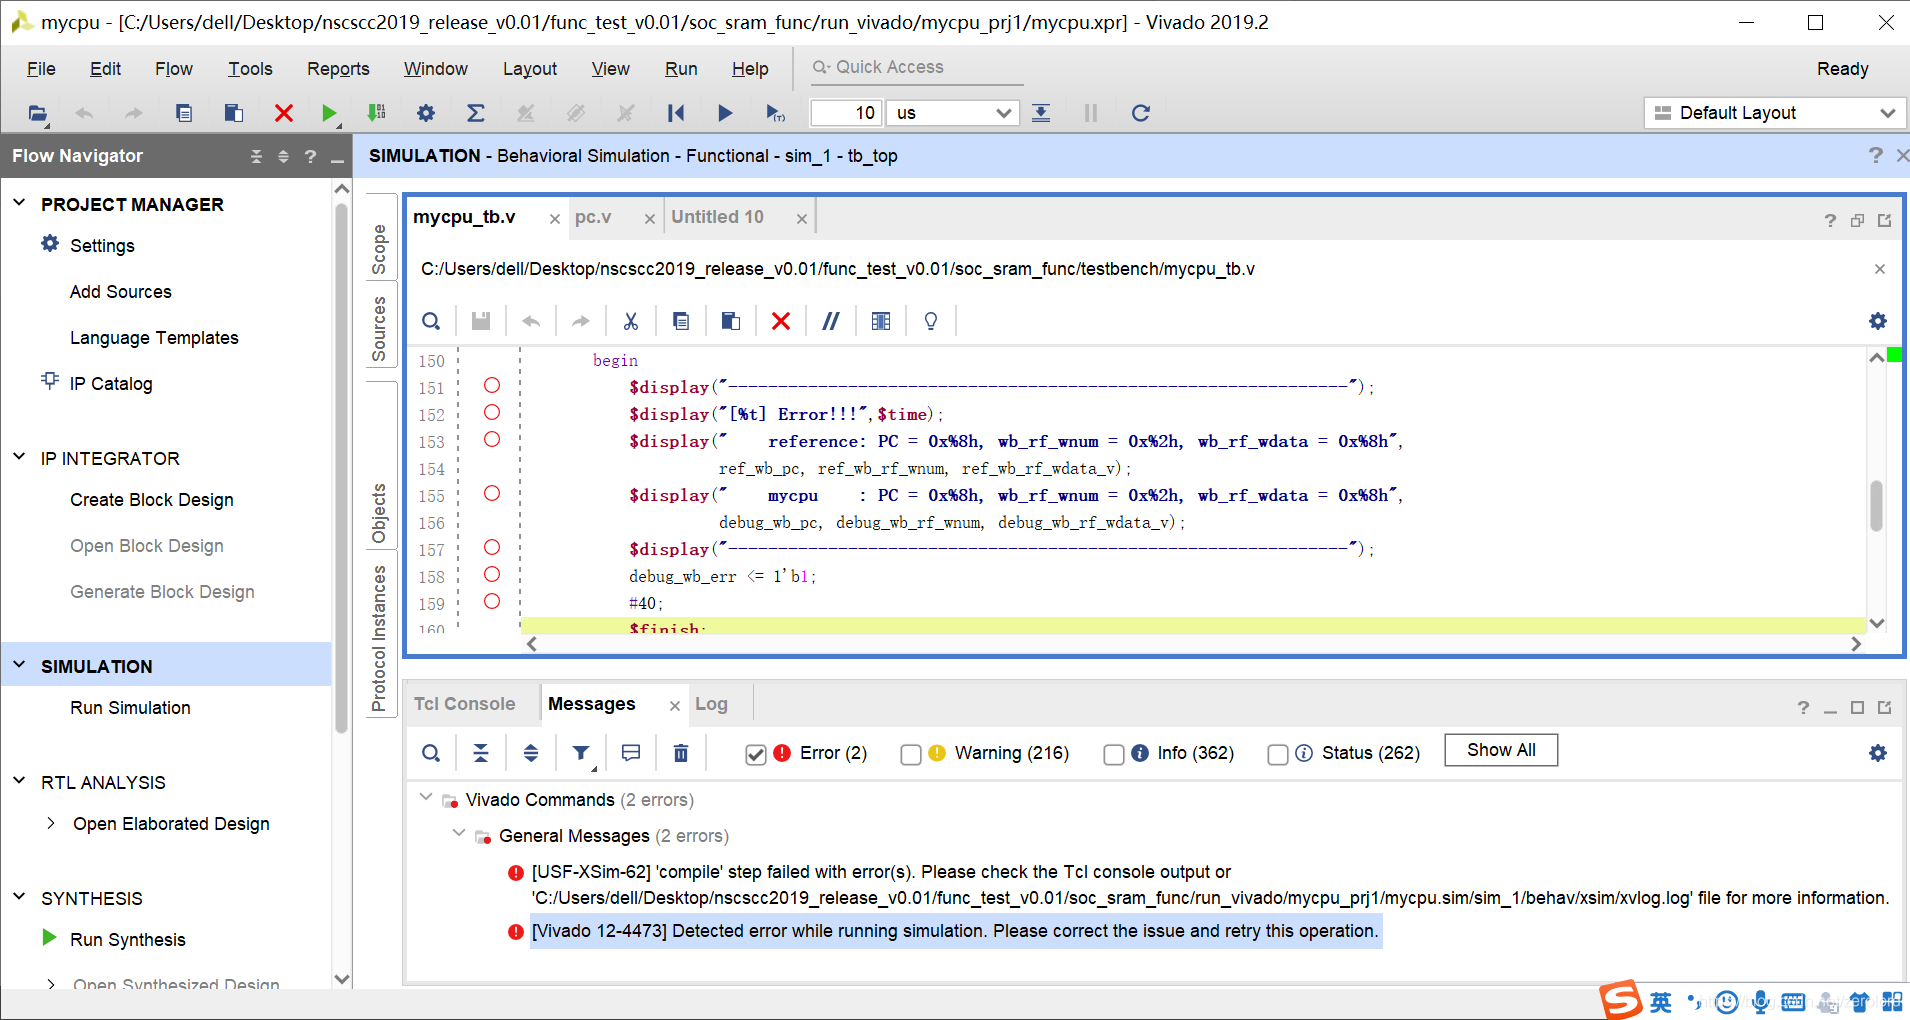The width and height of the screenshot is (1910, 1020).
Task: Open the Reports menu
Action: point(338,69)
